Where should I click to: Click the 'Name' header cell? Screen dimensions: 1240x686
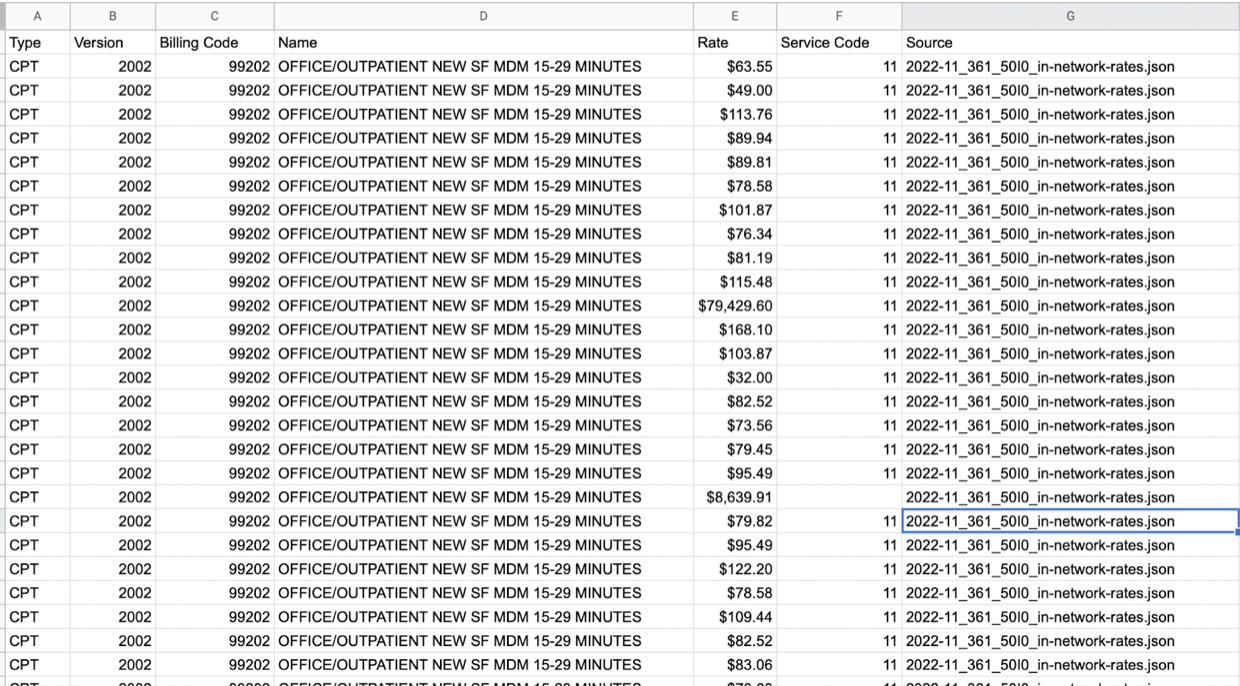484,43
